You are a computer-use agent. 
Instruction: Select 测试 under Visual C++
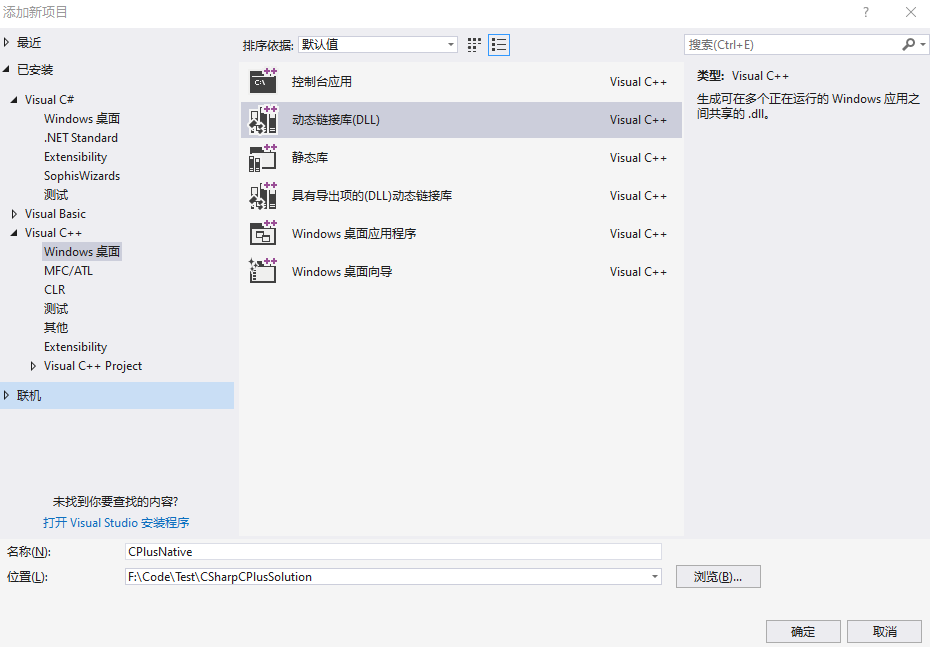(56, 308)
